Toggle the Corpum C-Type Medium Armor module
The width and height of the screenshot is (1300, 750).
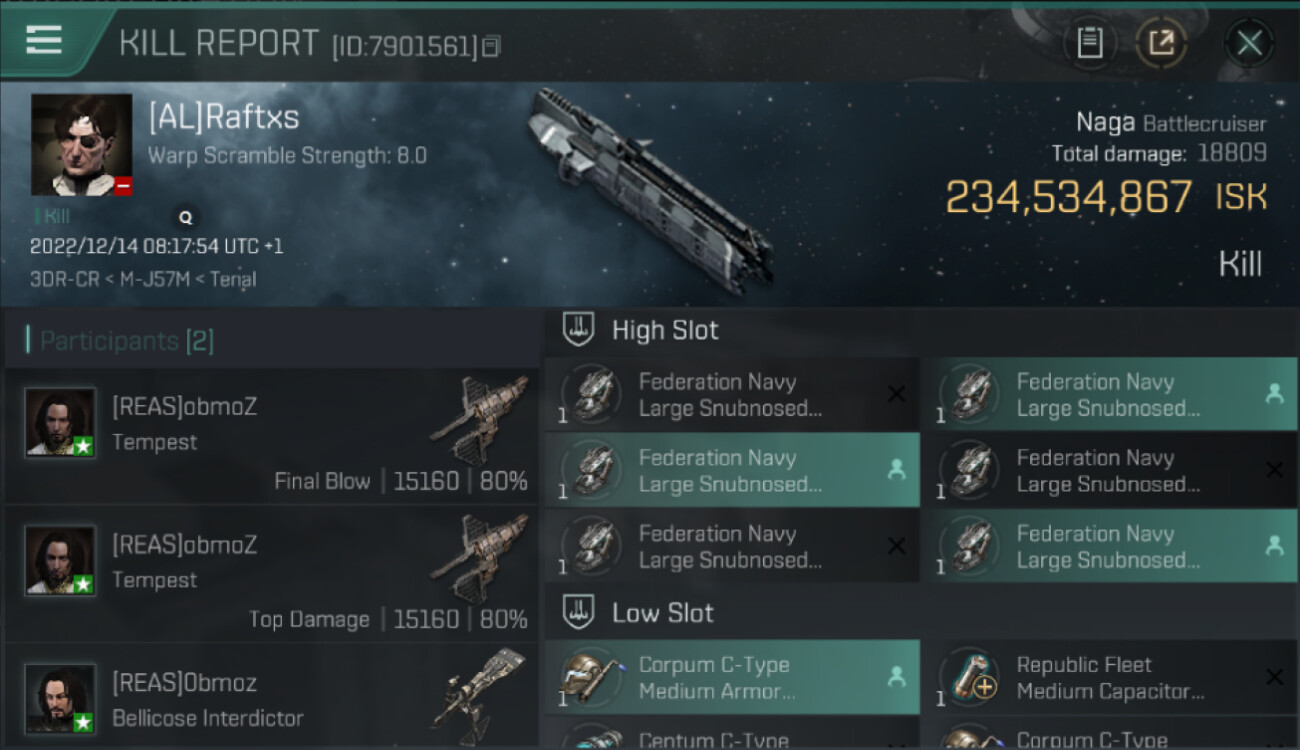point(732,678)
